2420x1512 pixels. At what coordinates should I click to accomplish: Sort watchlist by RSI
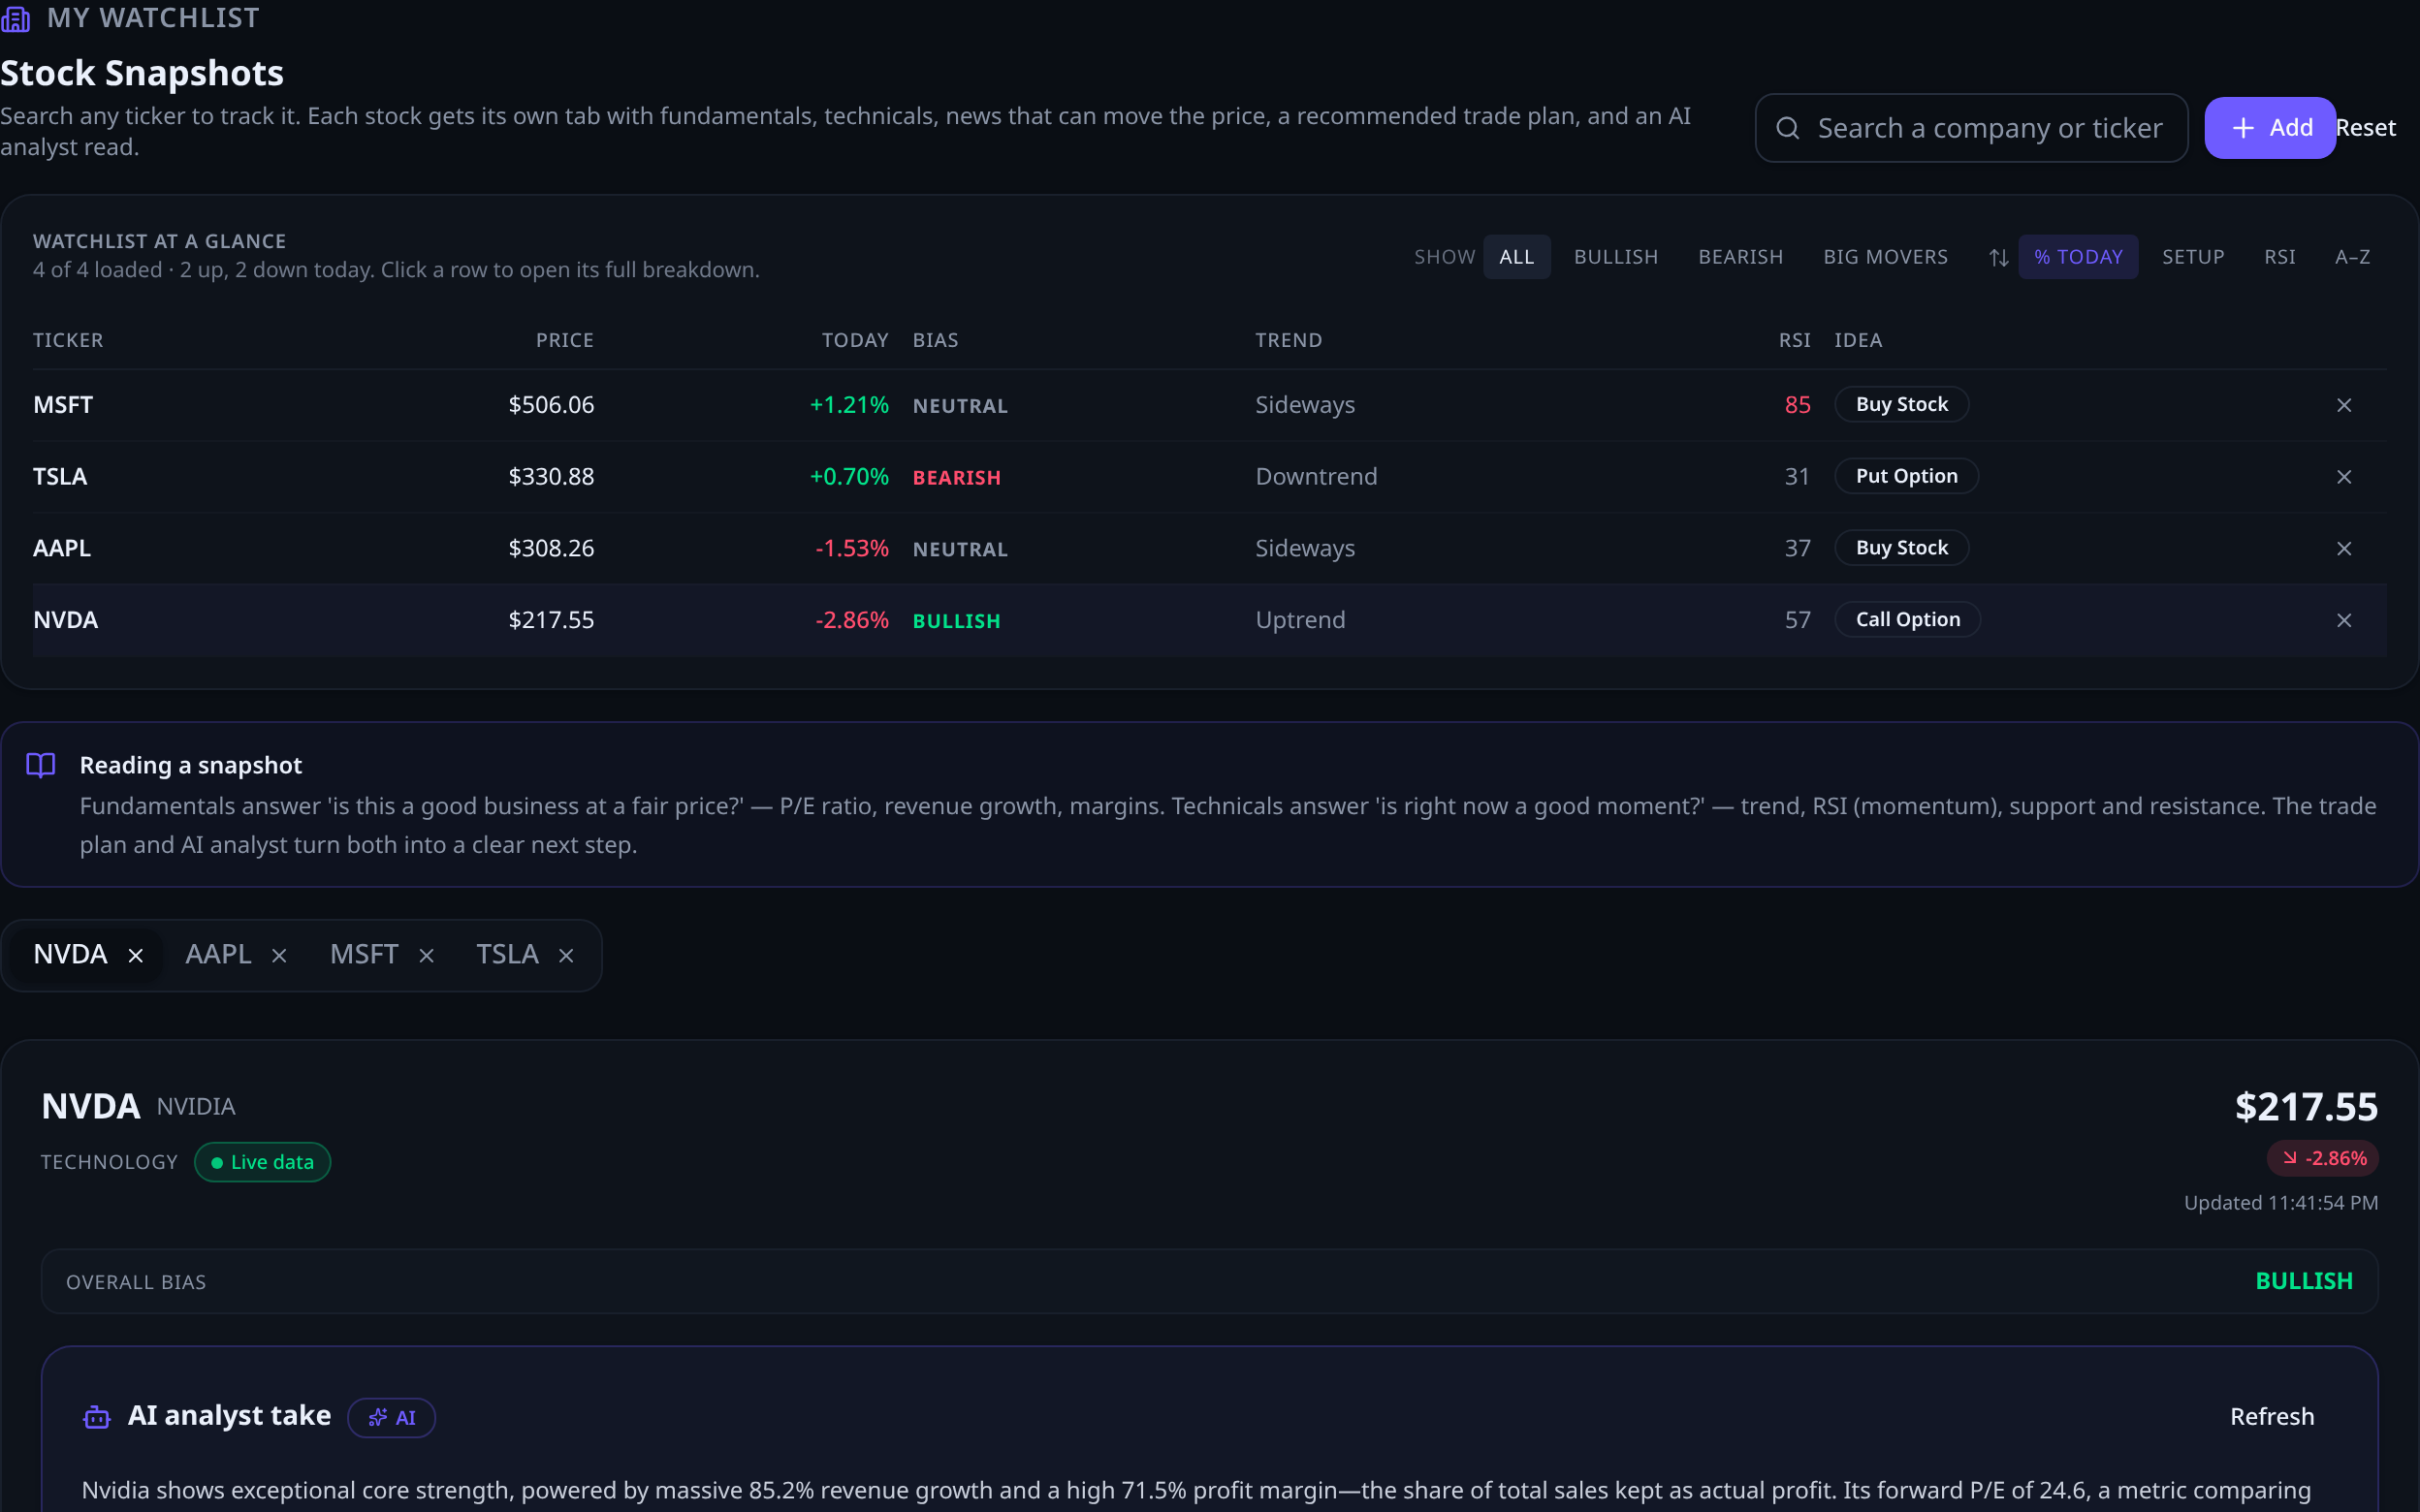click(2279, 257)
